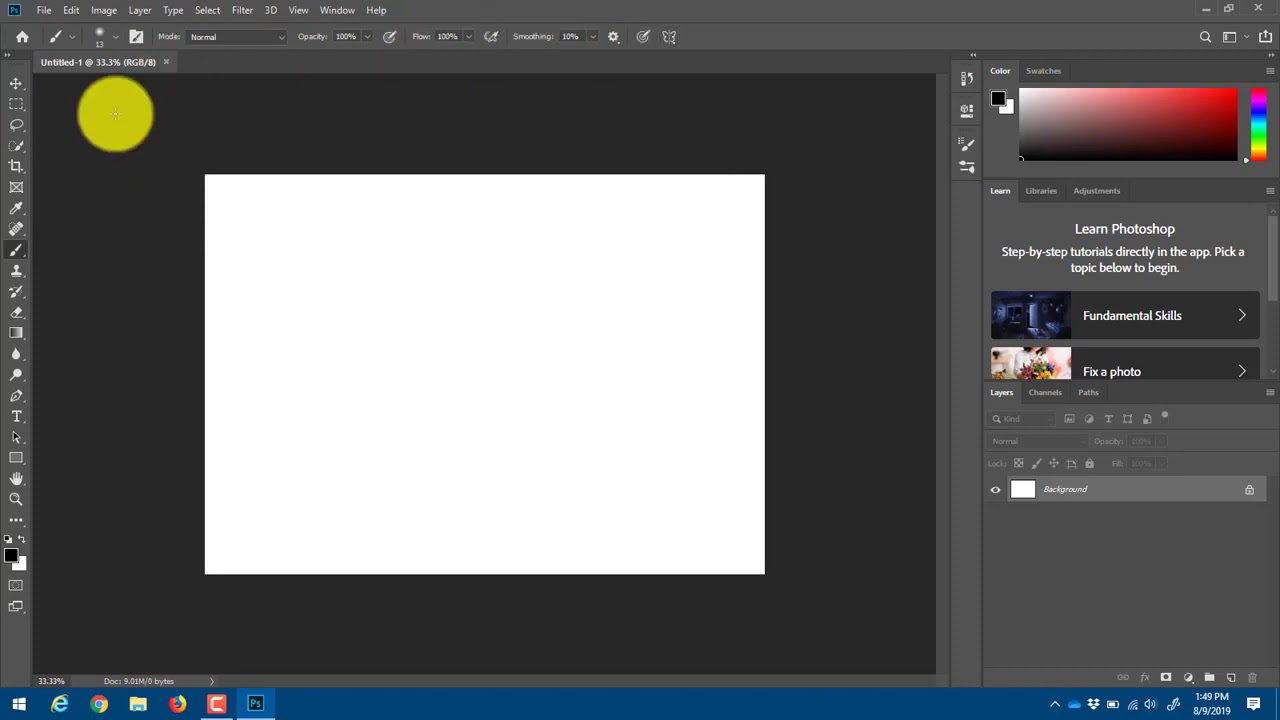Open Google Chrome from the taskbar

coord(99,704)
